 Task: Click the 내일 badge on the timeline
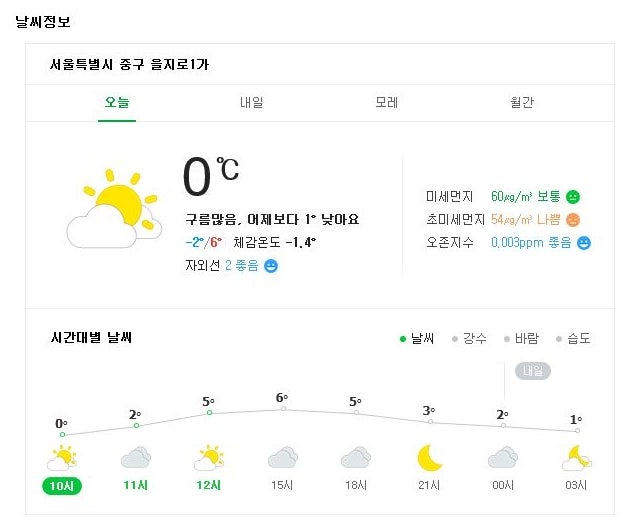tap(533, 371)
